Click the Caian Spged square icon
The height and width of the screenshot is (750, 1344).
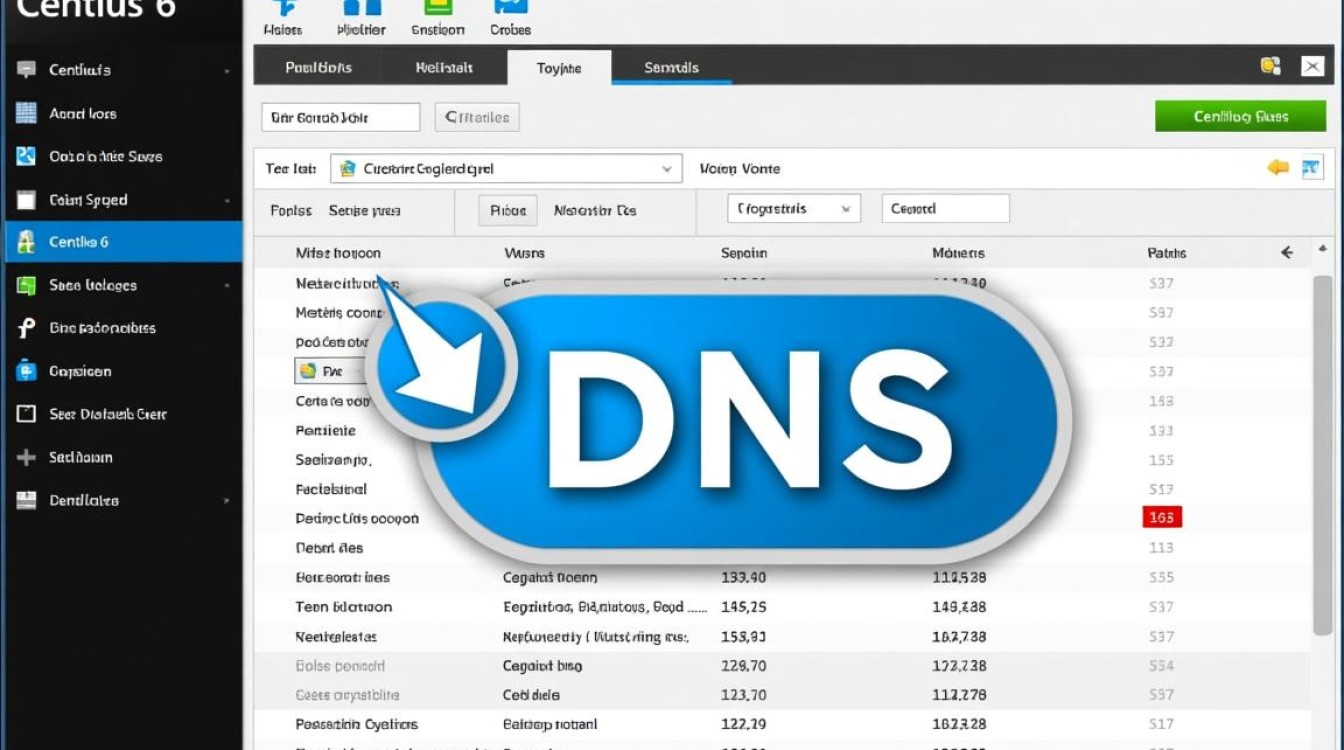[26, 200]
